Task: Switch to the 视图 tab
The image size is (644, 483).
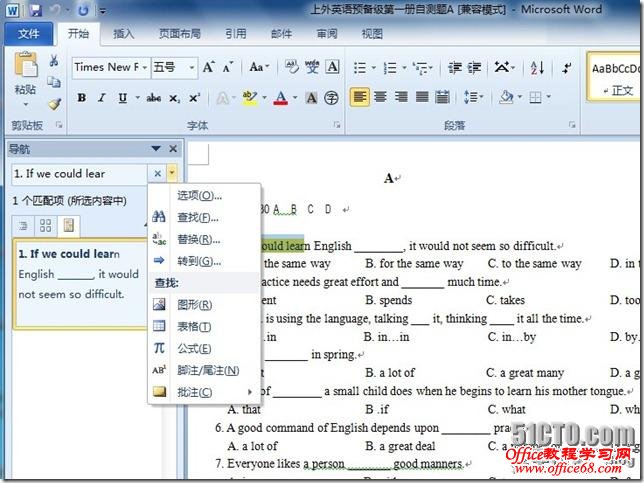Action: tap(372, 34)
